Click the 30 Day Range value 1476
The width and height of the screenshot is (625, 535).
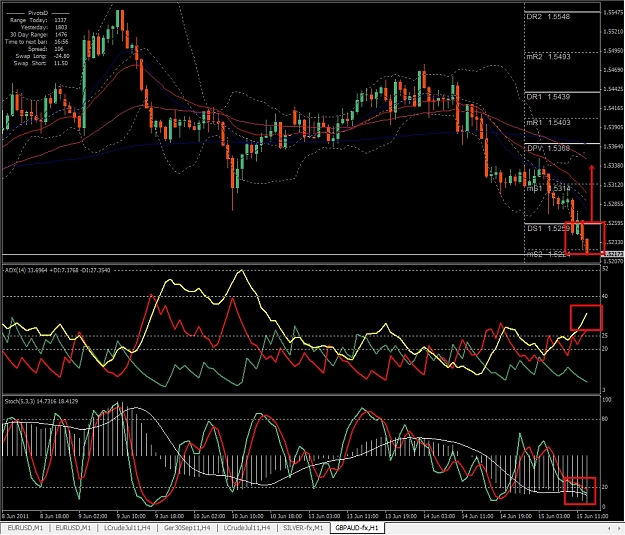[61, 35]
